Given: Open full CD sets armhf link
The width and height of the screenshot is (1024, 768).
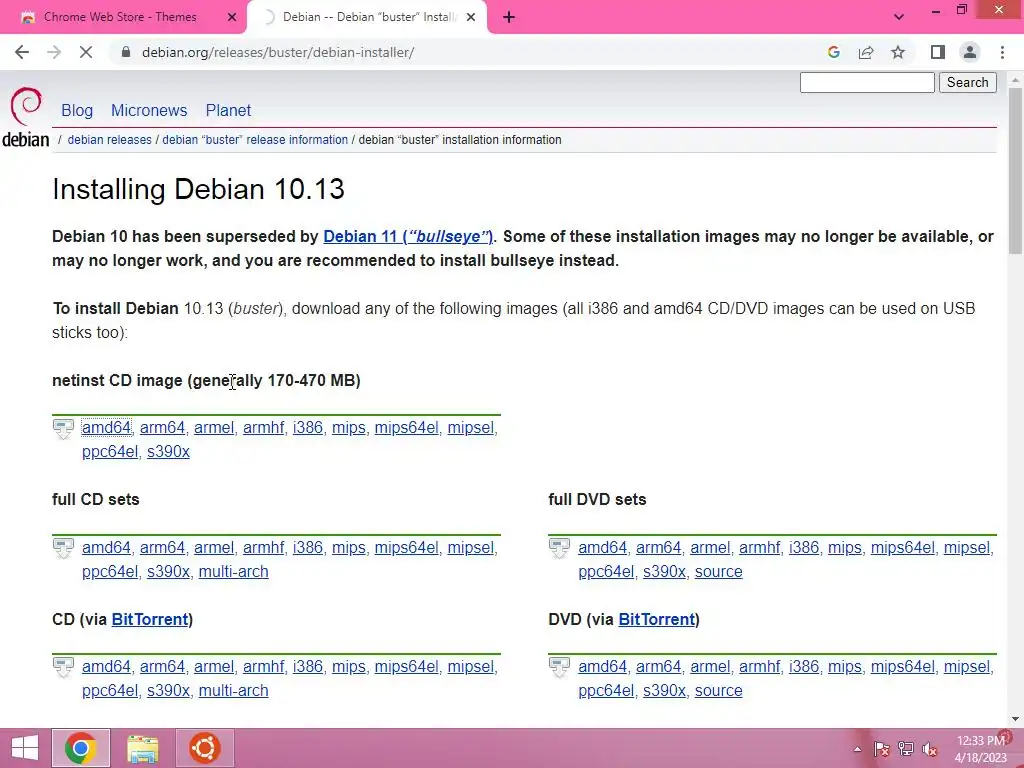Looking at the screenshot, I should tap(263, 547).
